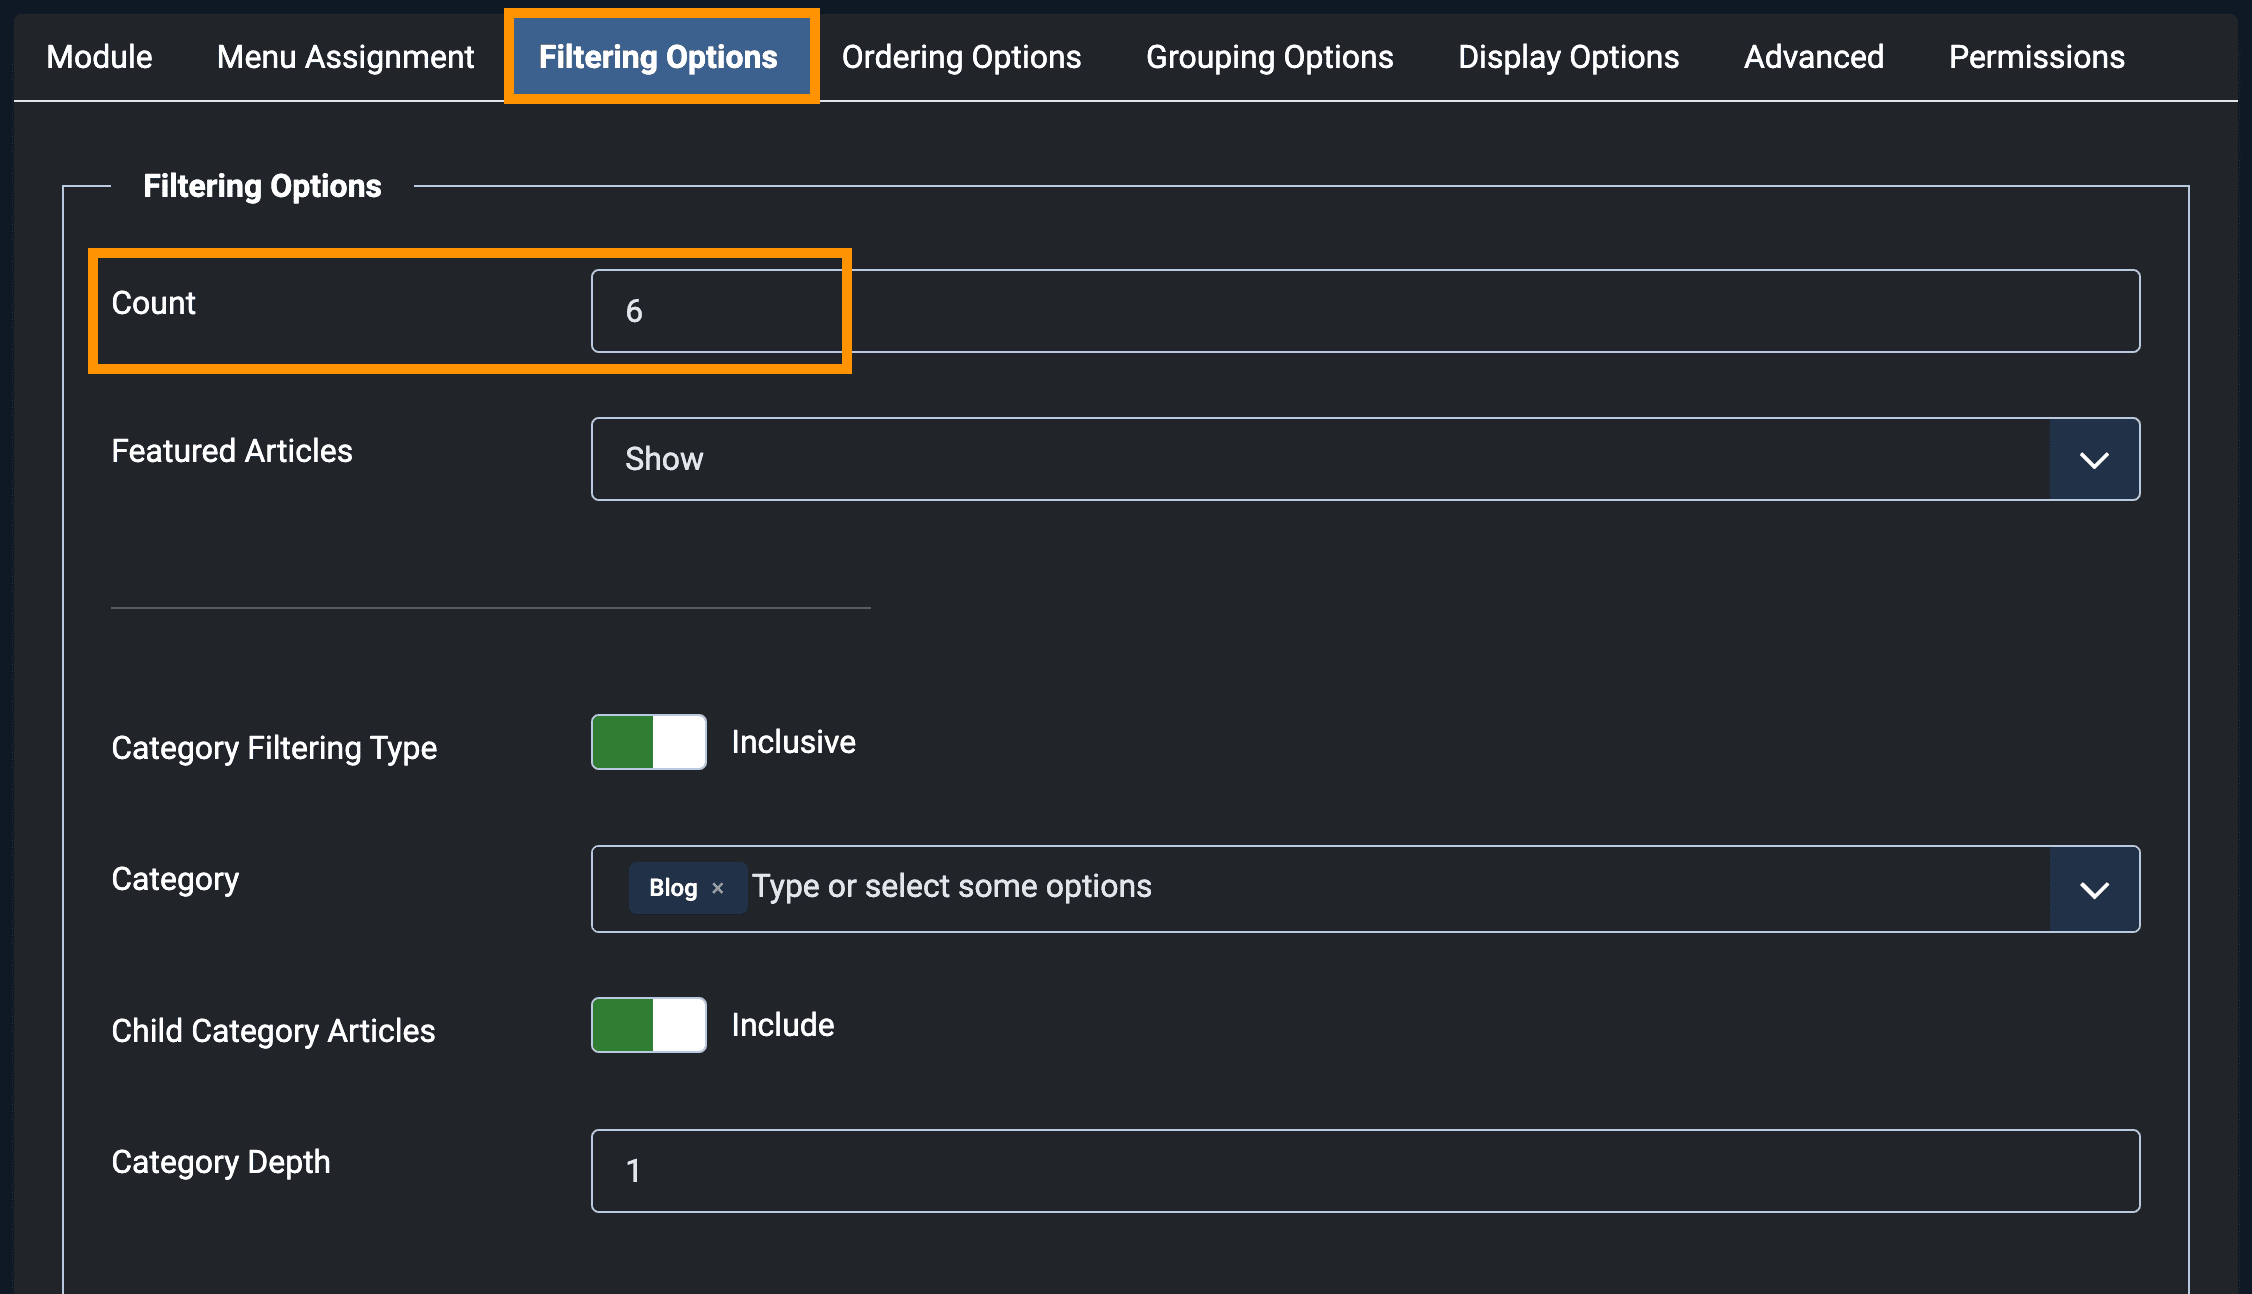Click the Blog tag label

coord(673,888)
